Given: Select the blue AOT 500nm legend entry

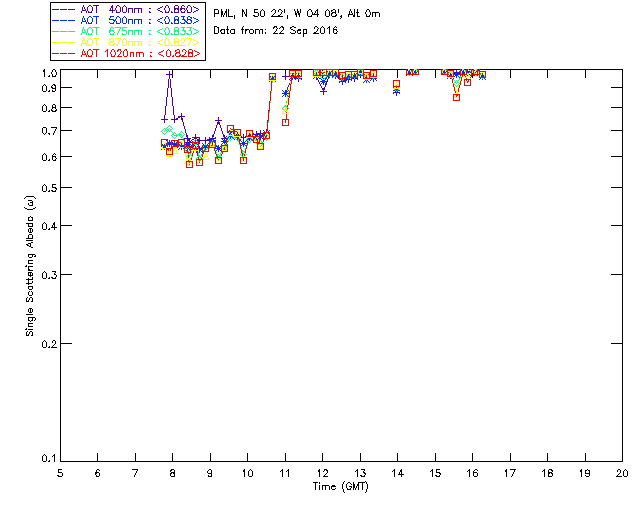Looking at the screenshot, I should point(127,20).
